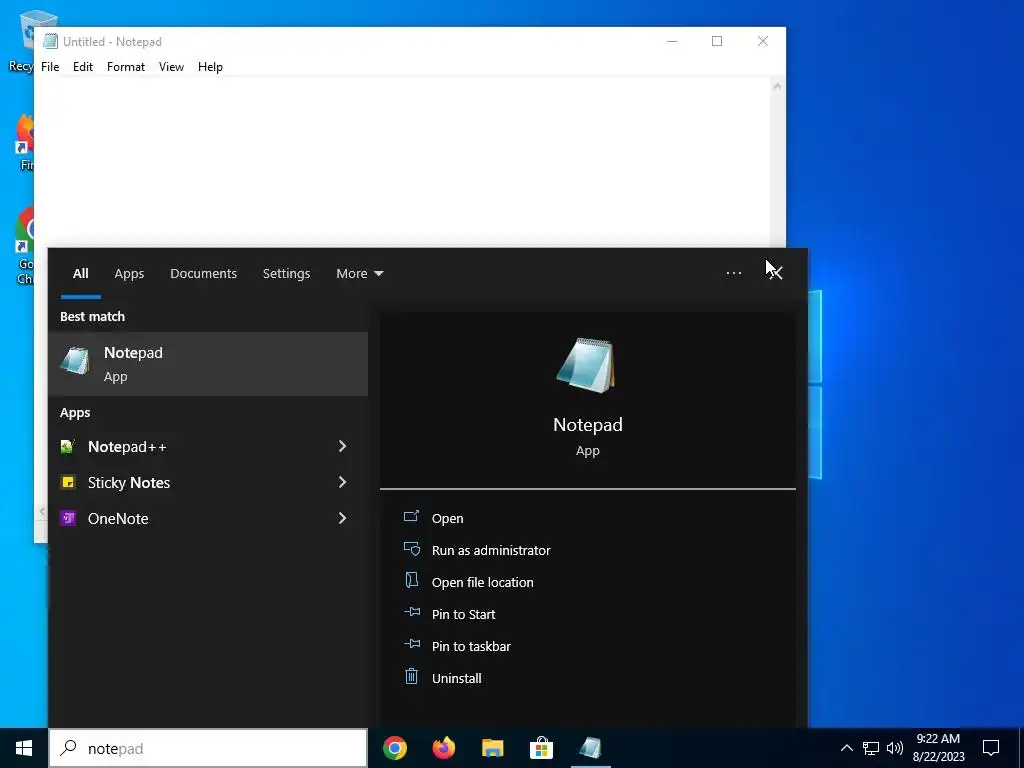This screenshot has width=1024, height=768.
Task: Open the Edit menu in Notepad
Action: tap(83, 67)
